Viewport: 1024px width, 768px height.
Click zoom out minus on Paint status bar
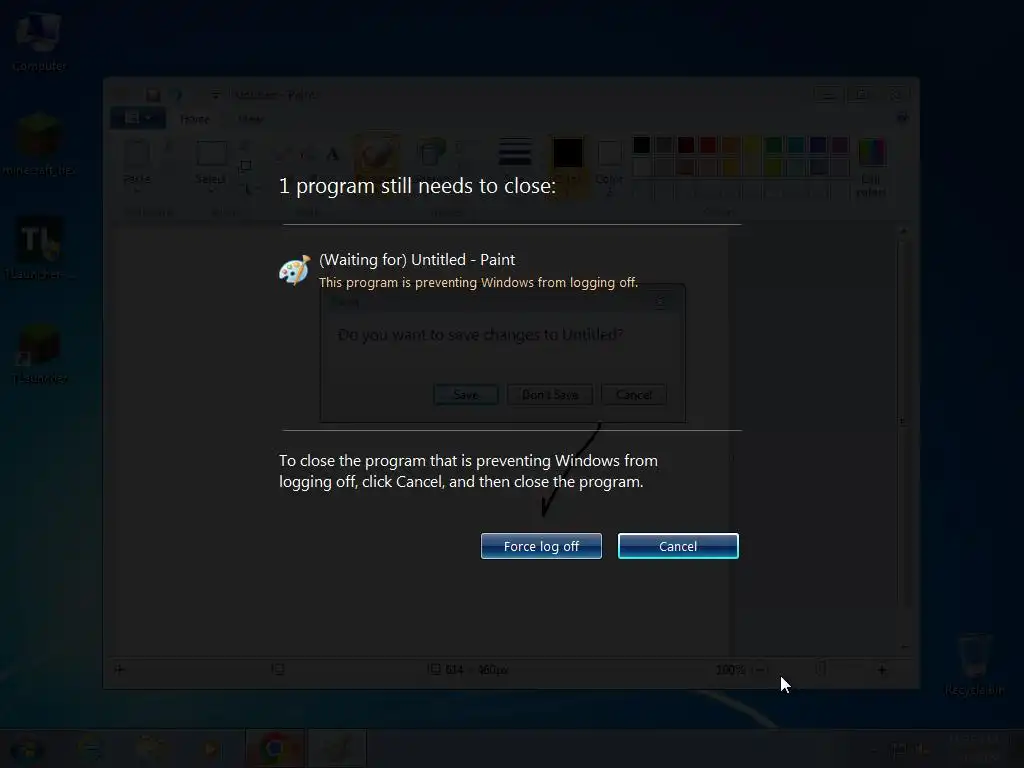[761, 670]
